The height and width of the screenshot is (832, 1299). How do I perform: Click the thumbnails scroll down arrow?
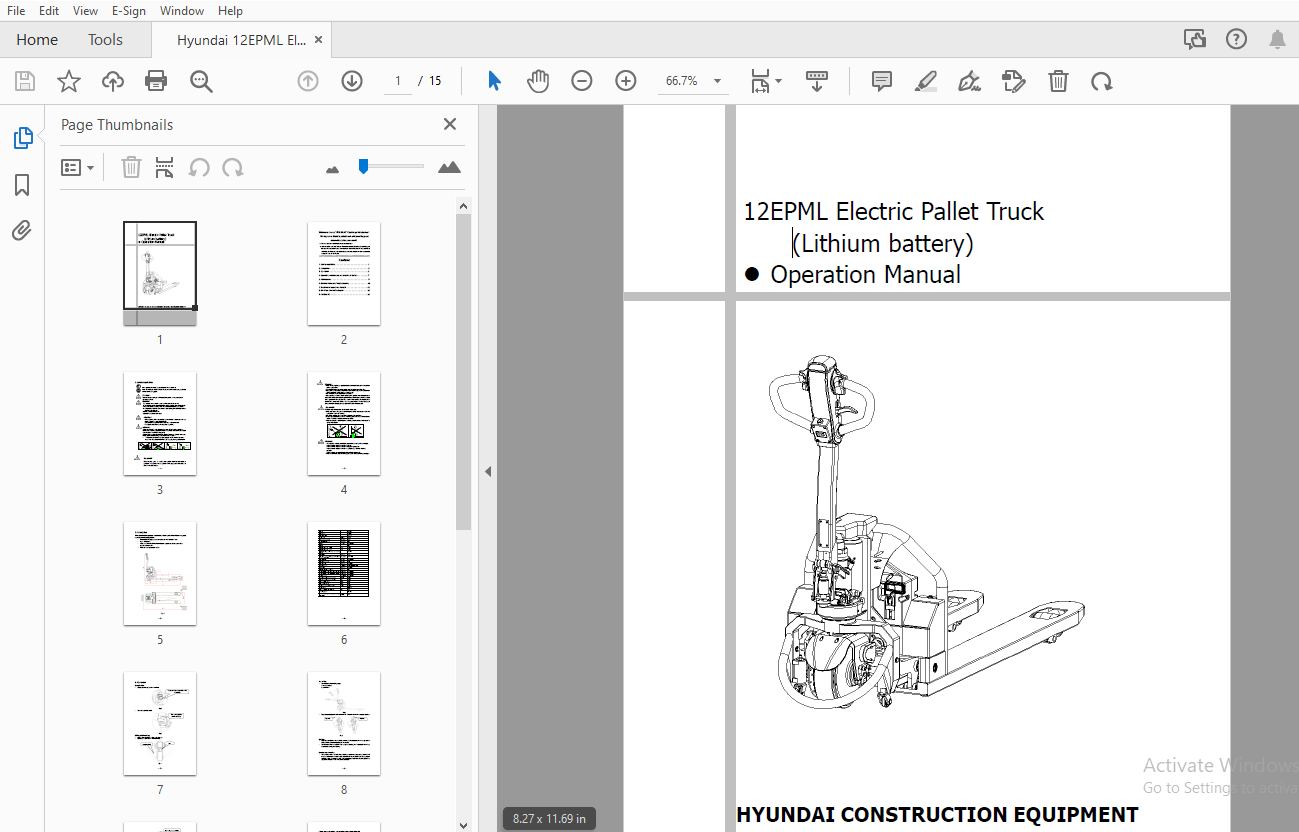[463, 825]
